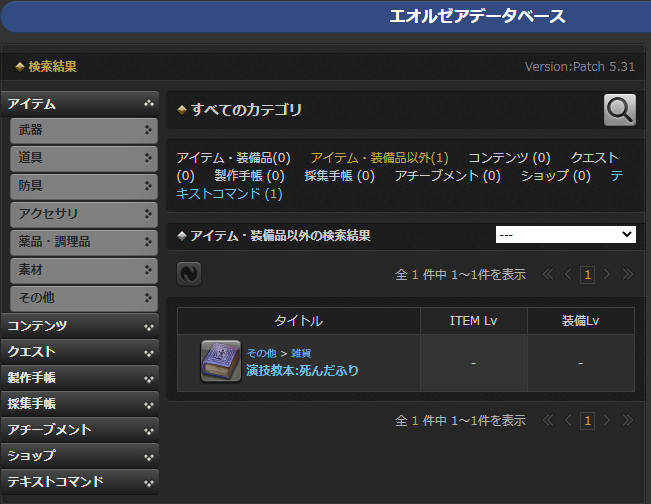Image resolution: width=651 pixels, height=504 pixels.
Task: Expand the テキストコマンド sidebar section
Action: point(80,482)
